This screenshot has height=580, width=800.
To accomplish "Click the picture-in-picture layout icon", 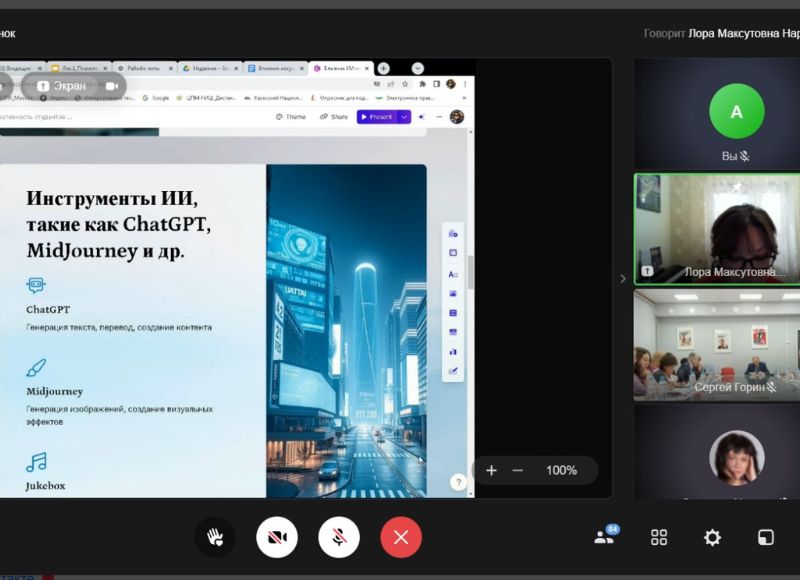I will (765, 537).
